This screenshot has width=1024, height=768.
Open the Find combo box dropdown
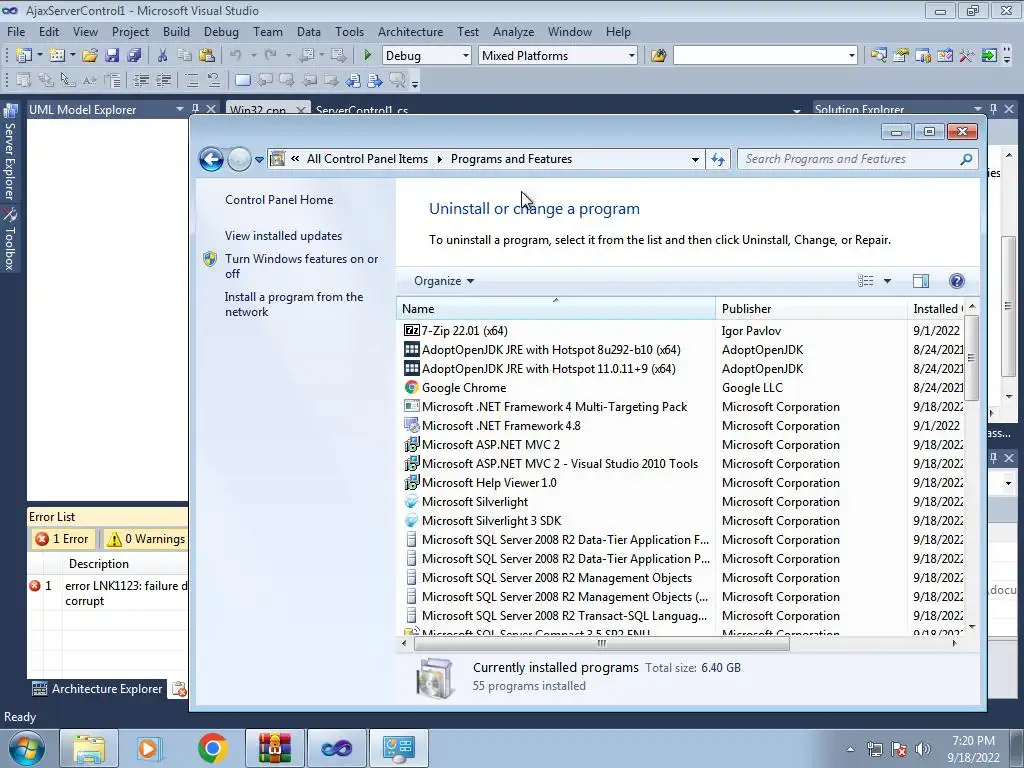(852, 56)
